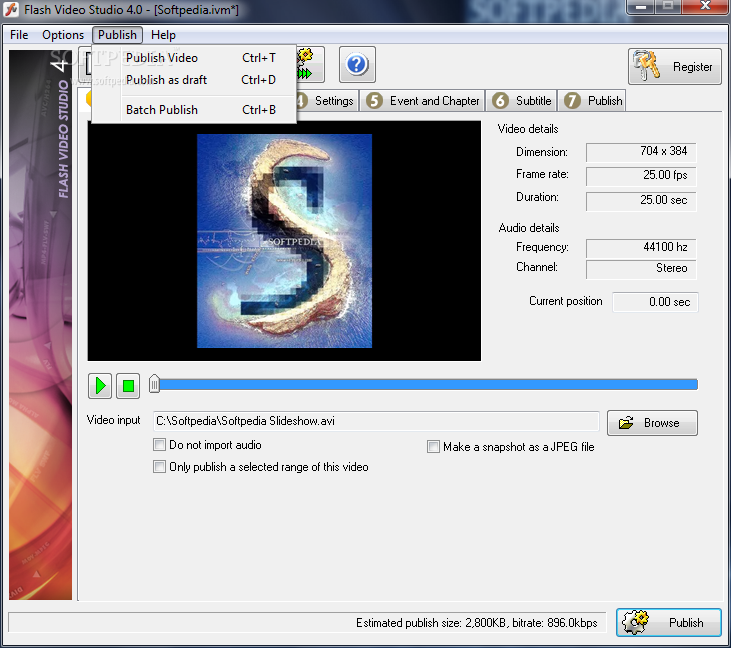Click step 5 number badge on Event tab
731x648 pixels.
tap(374, 101)
